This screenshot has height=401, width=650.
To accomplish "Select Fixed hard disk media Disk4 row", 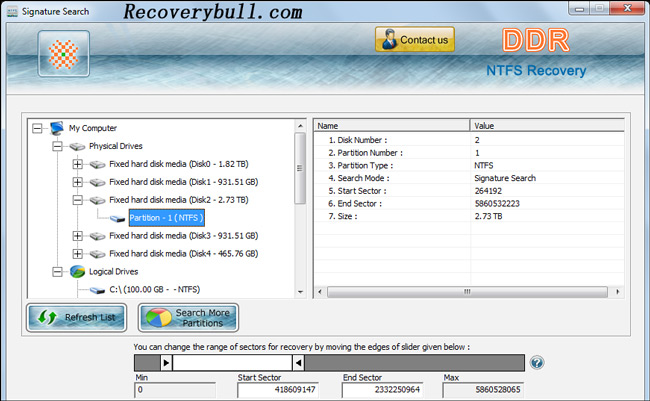I will (184, 254).
